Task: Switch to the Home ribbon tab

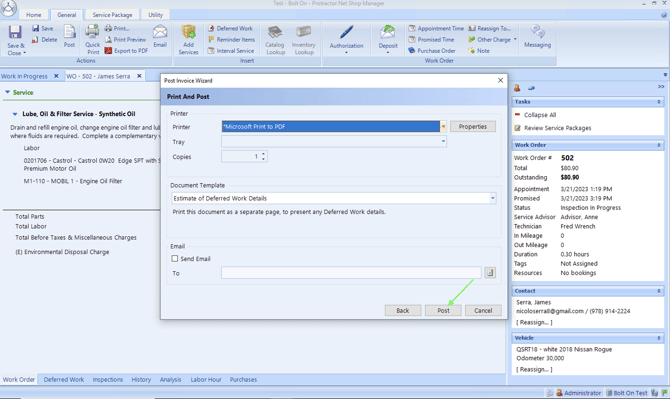Action: click(x=34, y=15)
